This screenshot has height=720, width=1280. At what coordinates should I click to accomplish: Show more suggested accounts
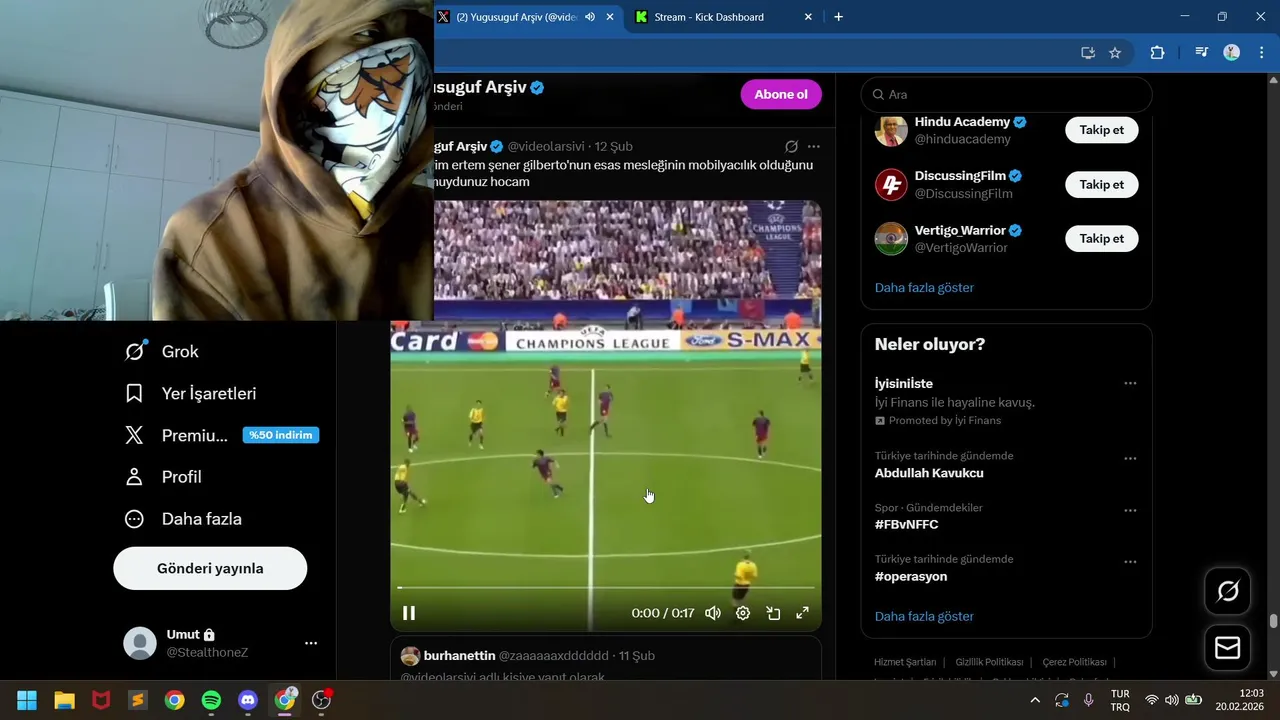[924, 288]
